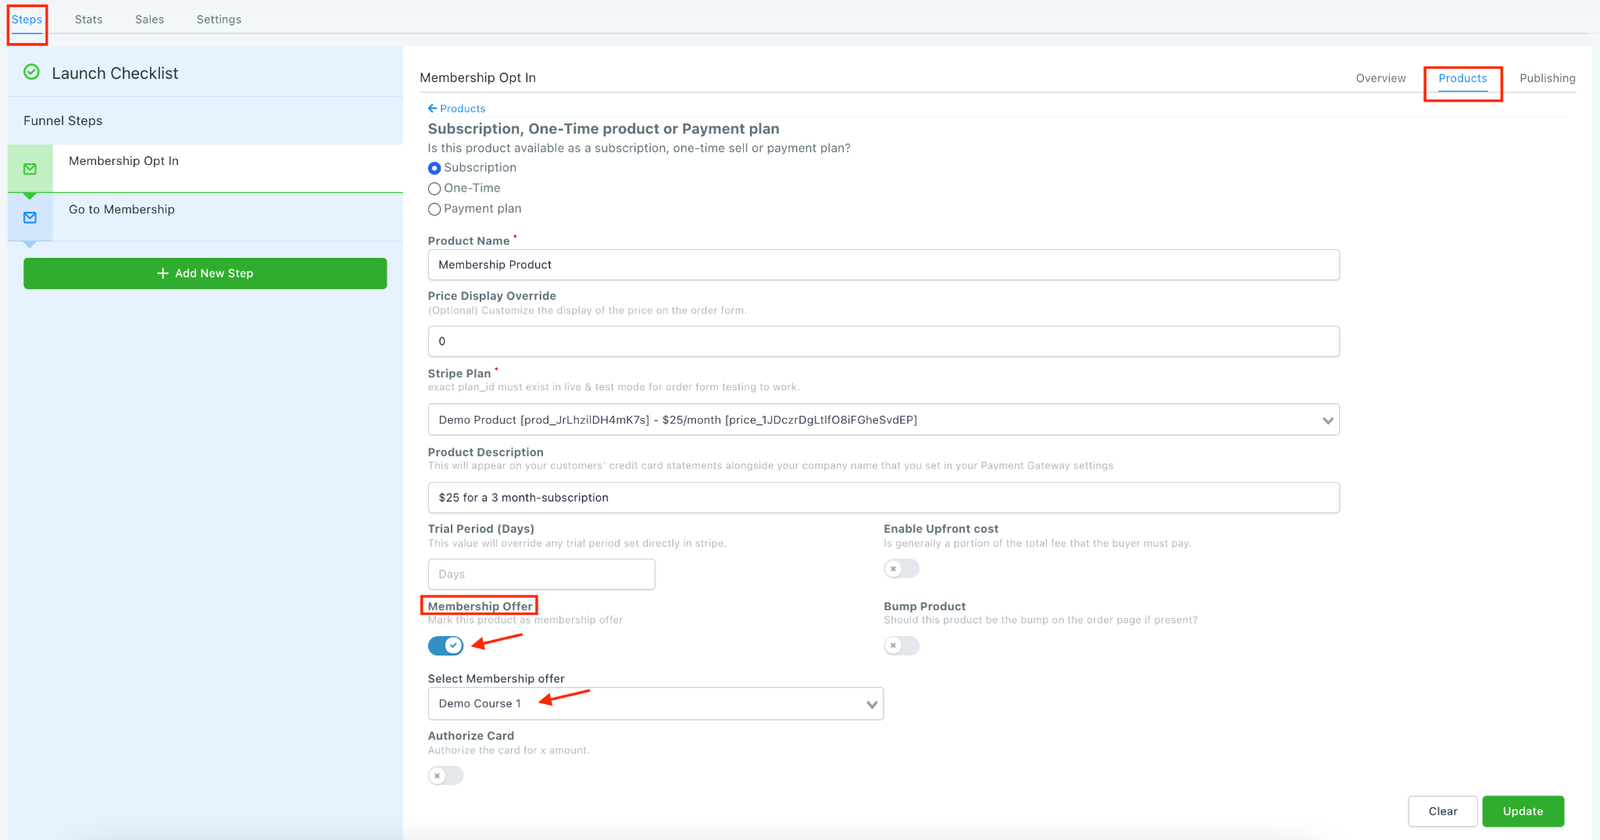The image size is (1600, 840).
Task: Click the back arrow beside Products
Action: click(432, 108)
